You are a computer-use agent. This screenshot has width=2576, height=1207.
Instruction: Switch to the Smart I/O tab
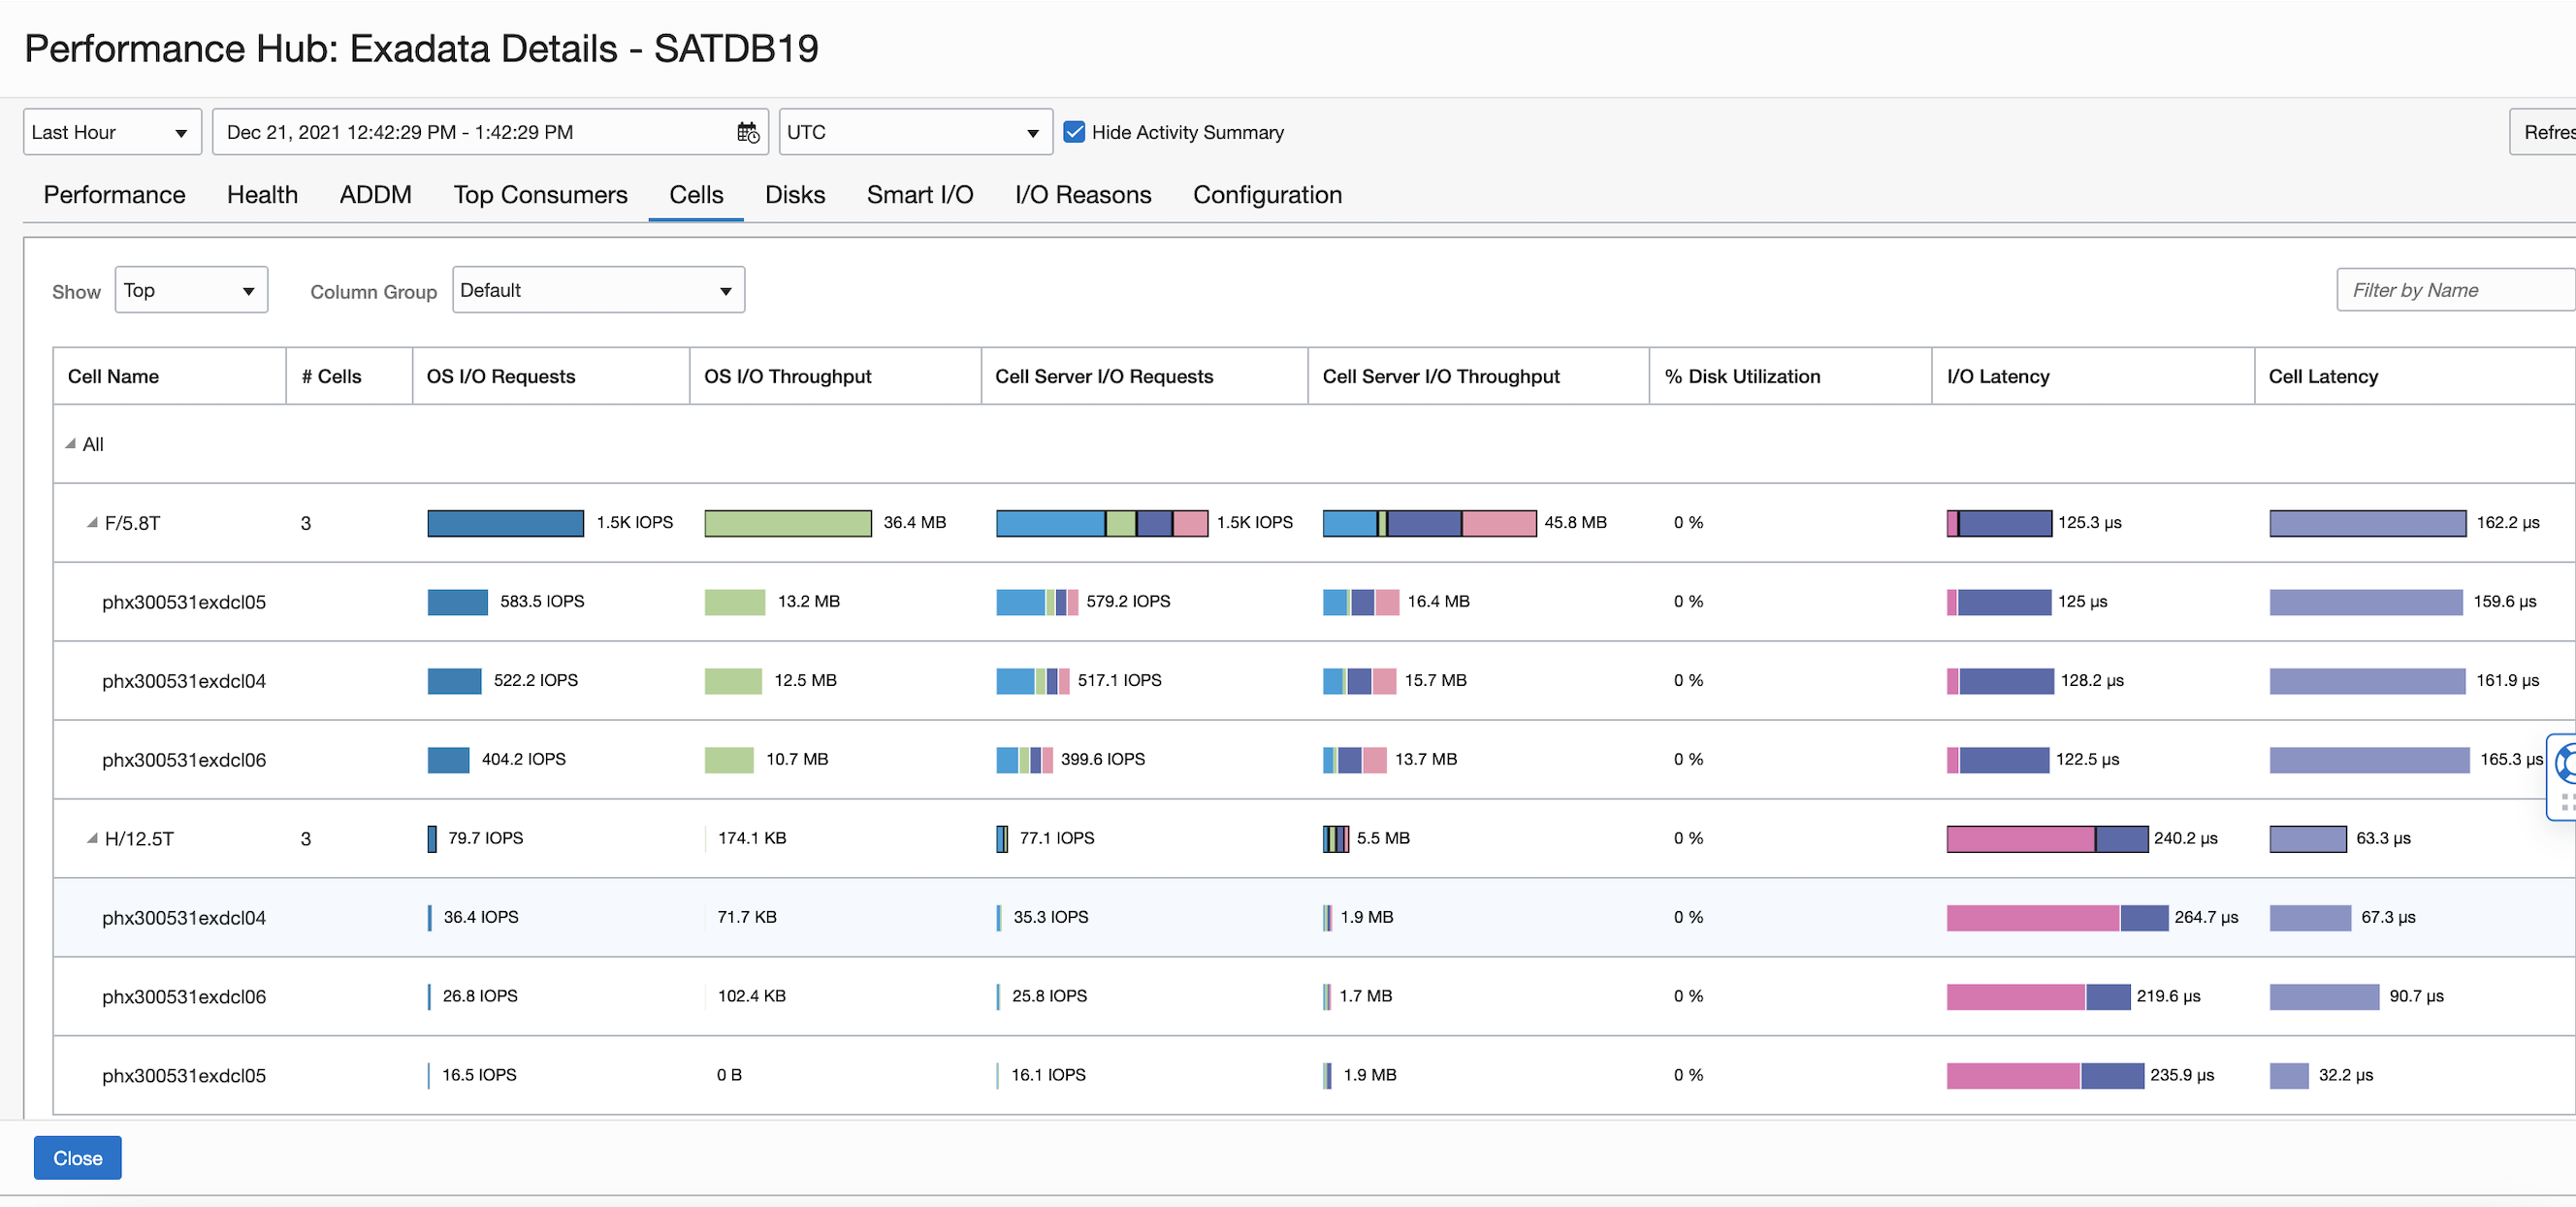tap(919, 195)
